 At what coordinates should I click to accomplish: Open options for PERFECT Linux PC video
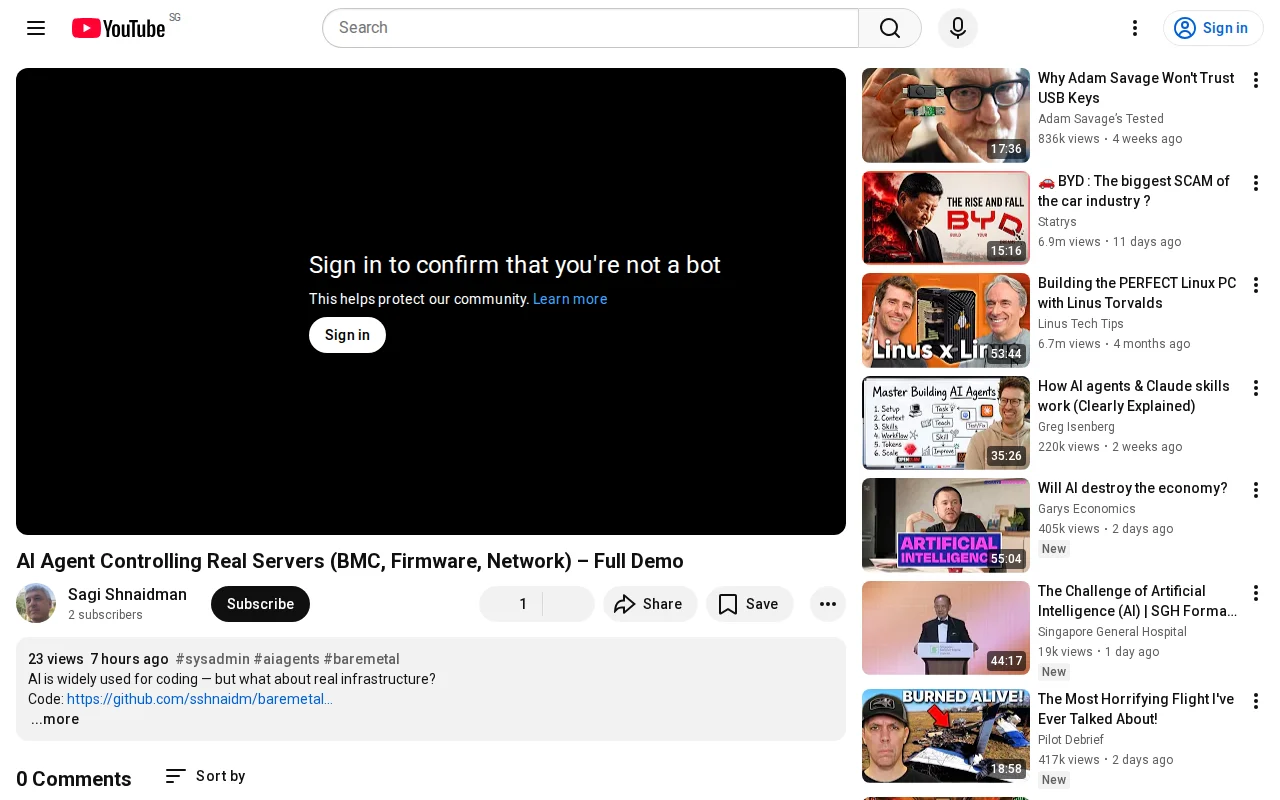[1256, 285]
